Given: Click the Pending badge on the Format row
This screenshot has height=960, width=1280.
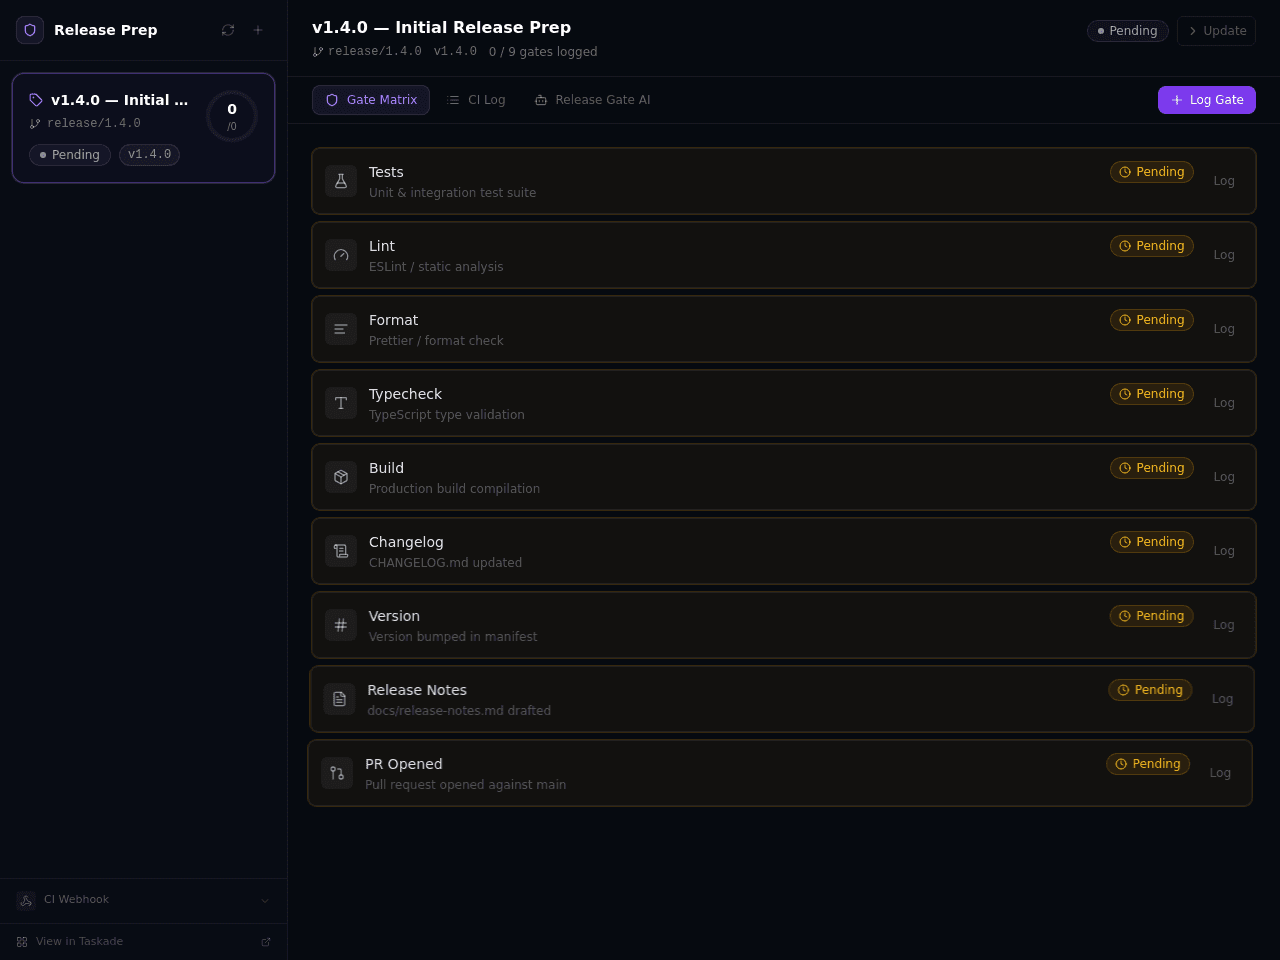Looking at the screenshot, I should pos(1152,320).
